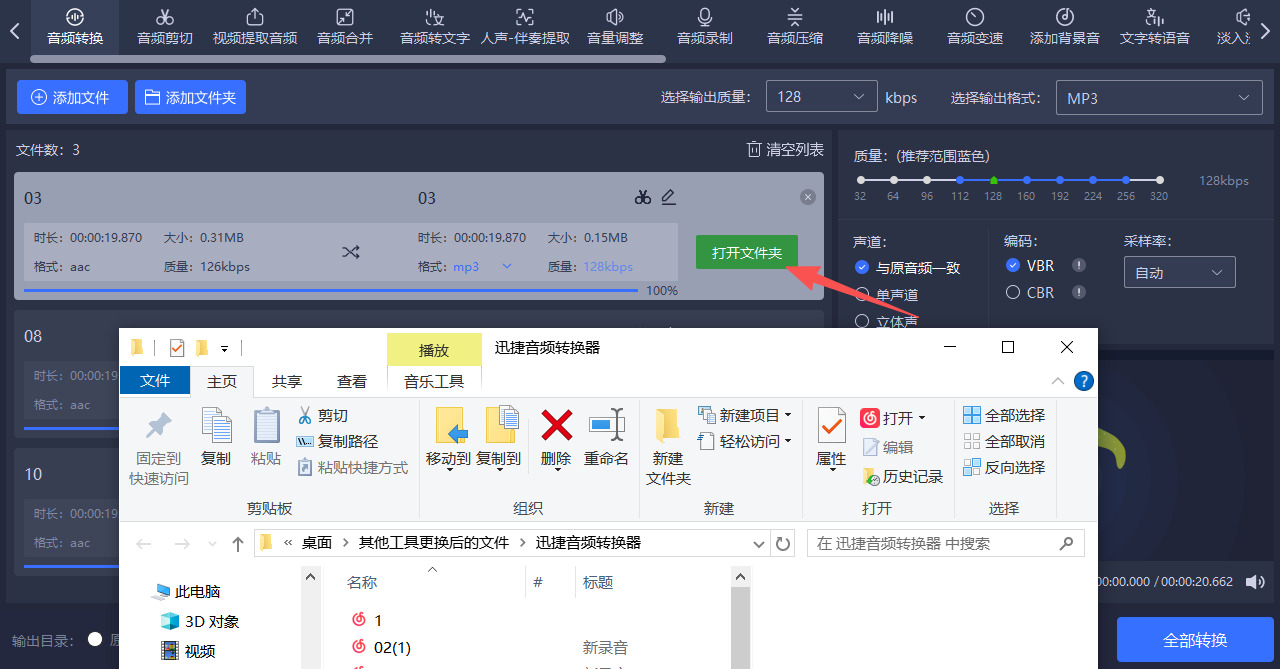
Task: Expand the 复制到 dropdown in Explorer
Action: point(498,470)
